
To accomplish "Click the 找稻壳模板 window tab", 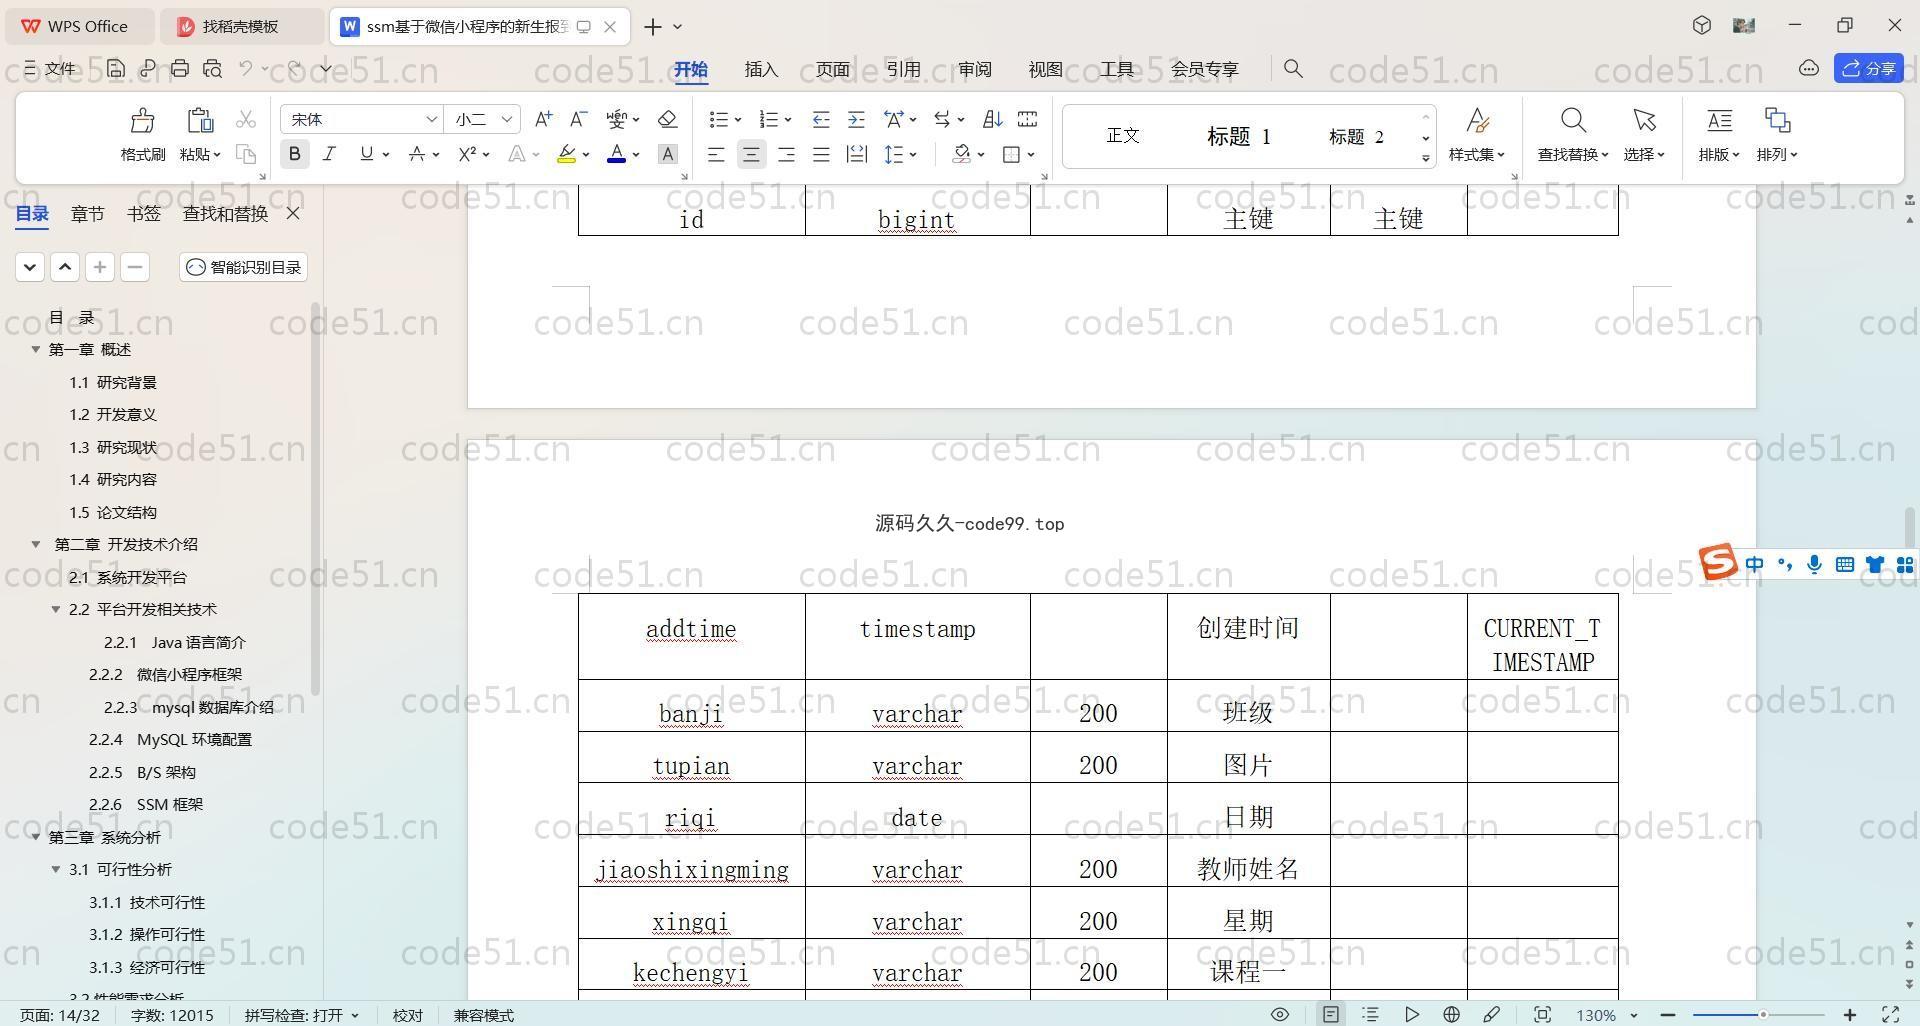I will click(x=241, y=26).
